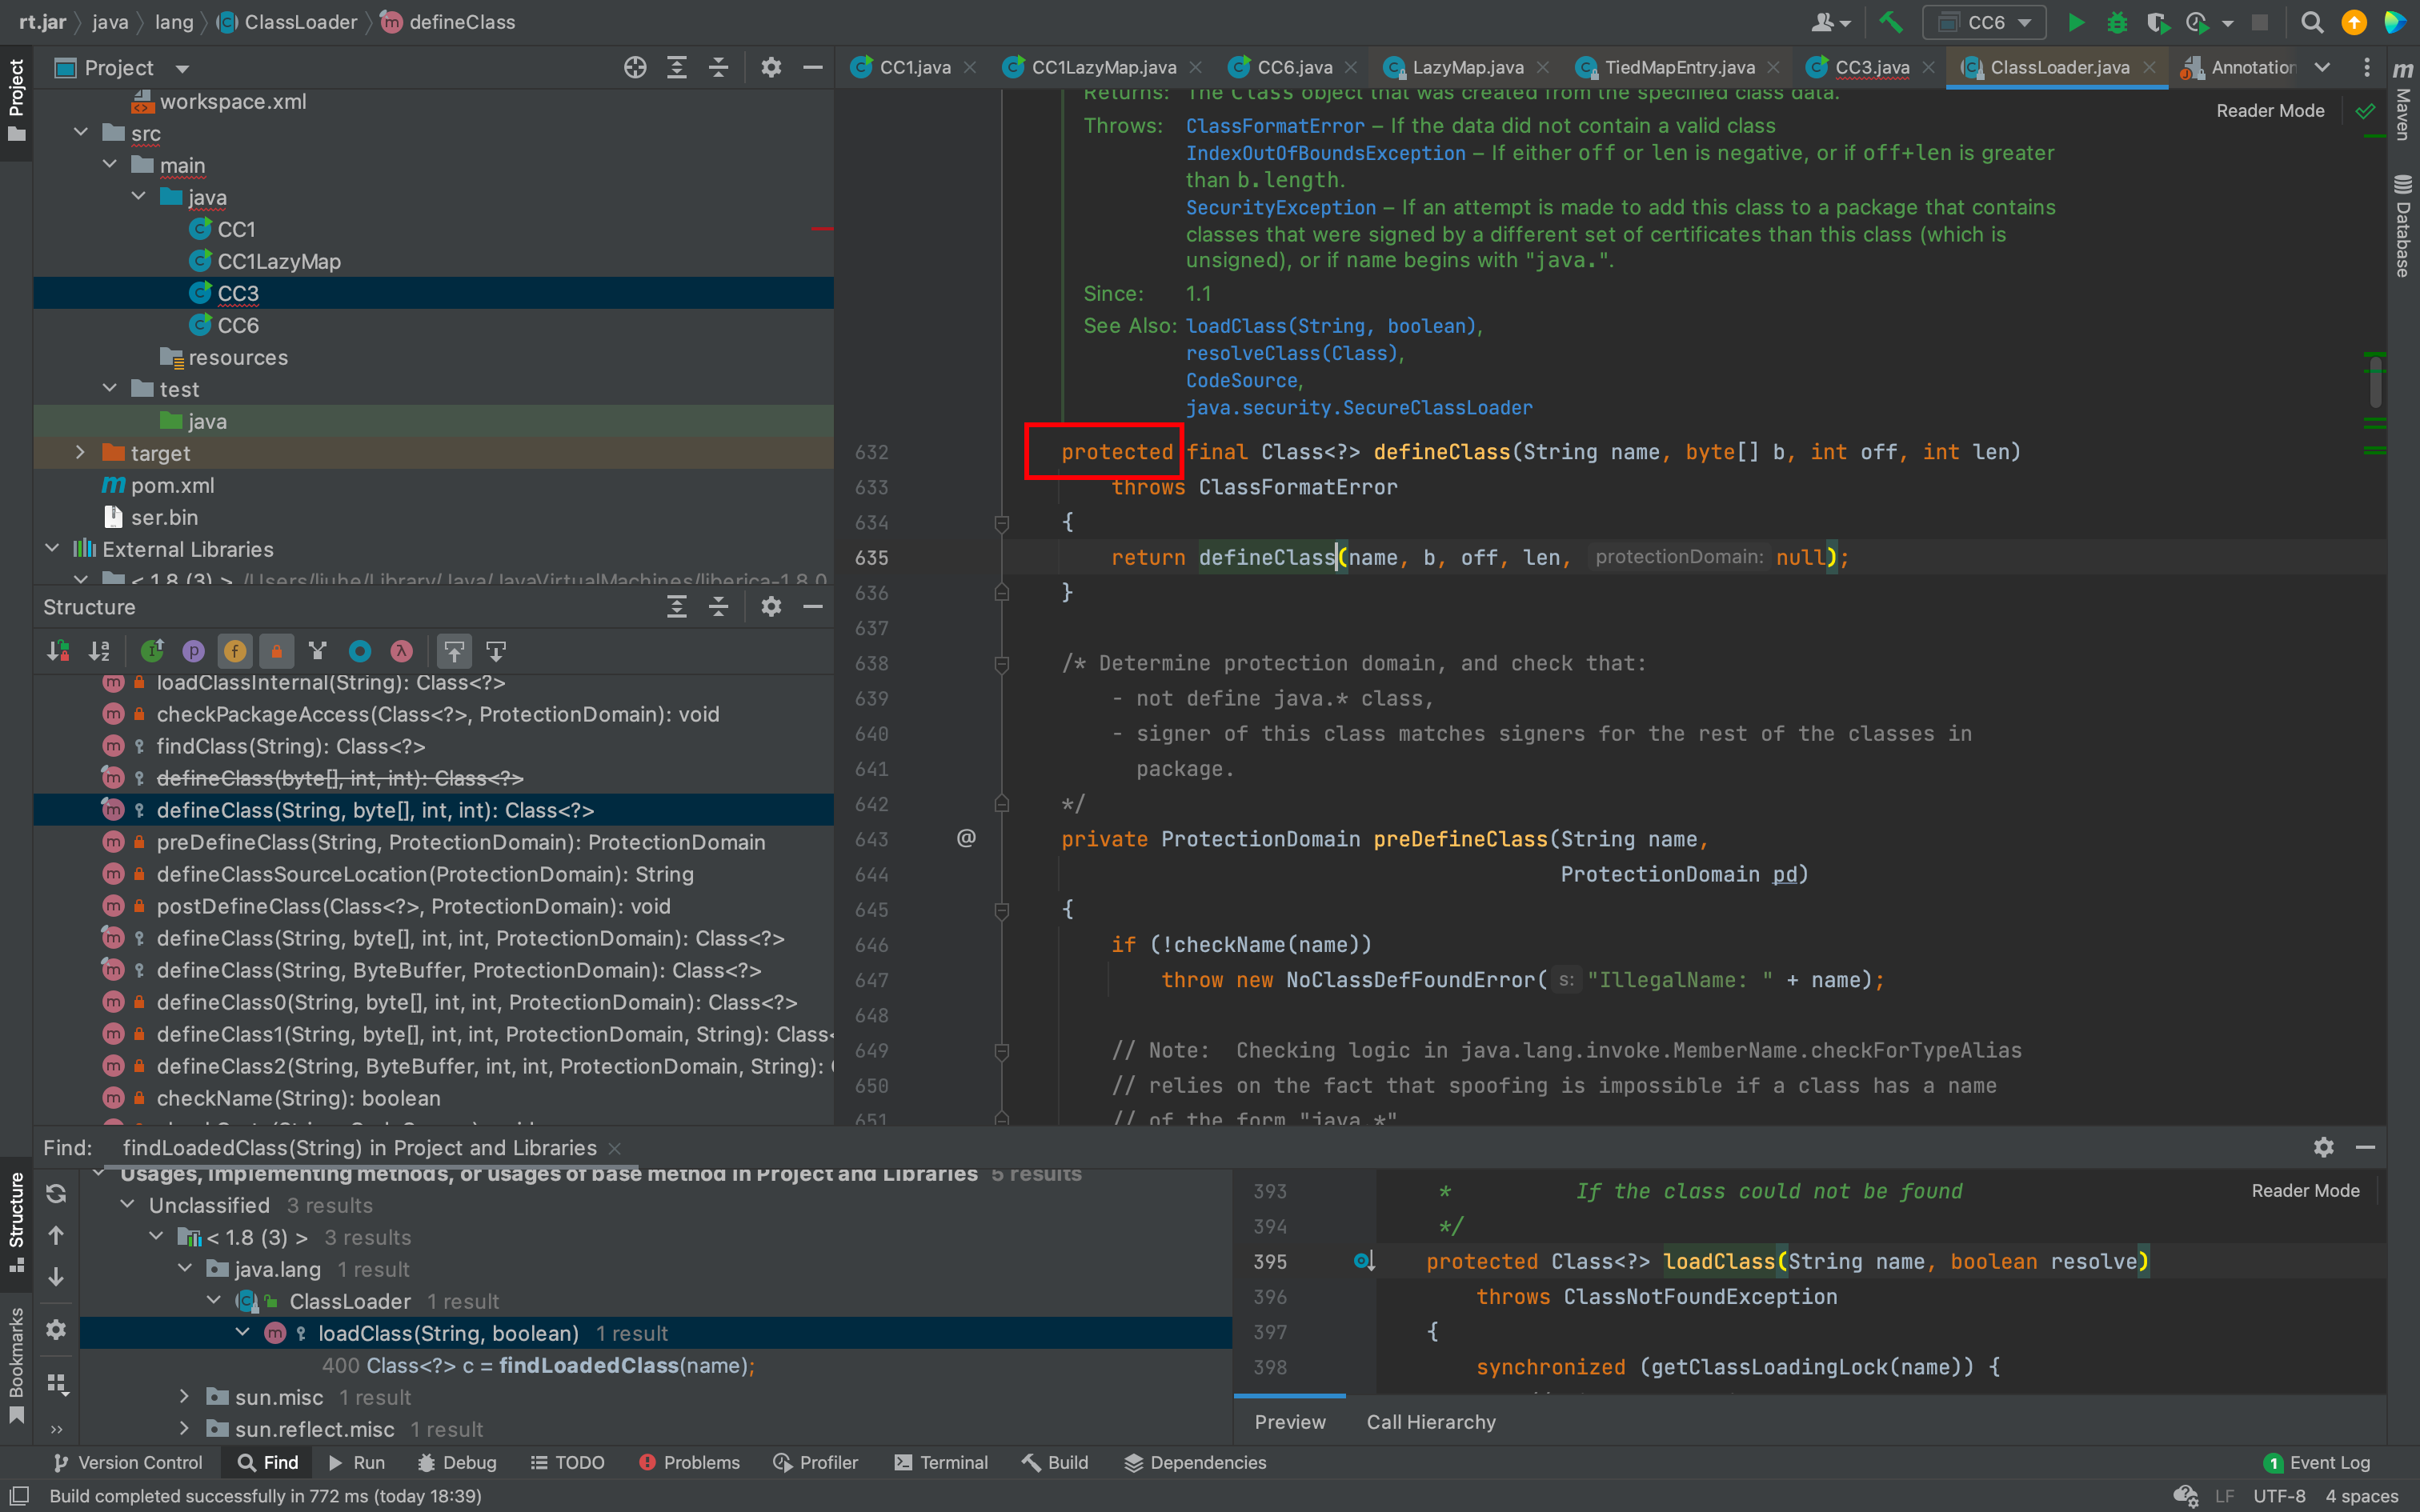Open Find panel settings gear at right

[x=2323, y=1147]
